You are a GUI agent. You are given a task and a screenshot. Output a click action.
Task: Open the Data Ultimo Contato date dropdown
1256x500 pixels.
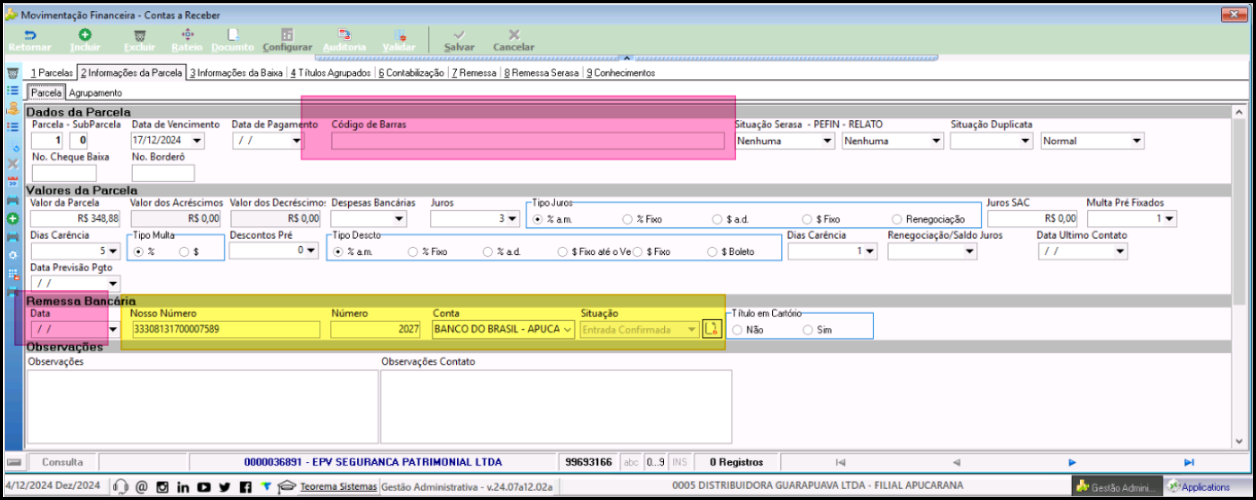tap(1119, 251)
